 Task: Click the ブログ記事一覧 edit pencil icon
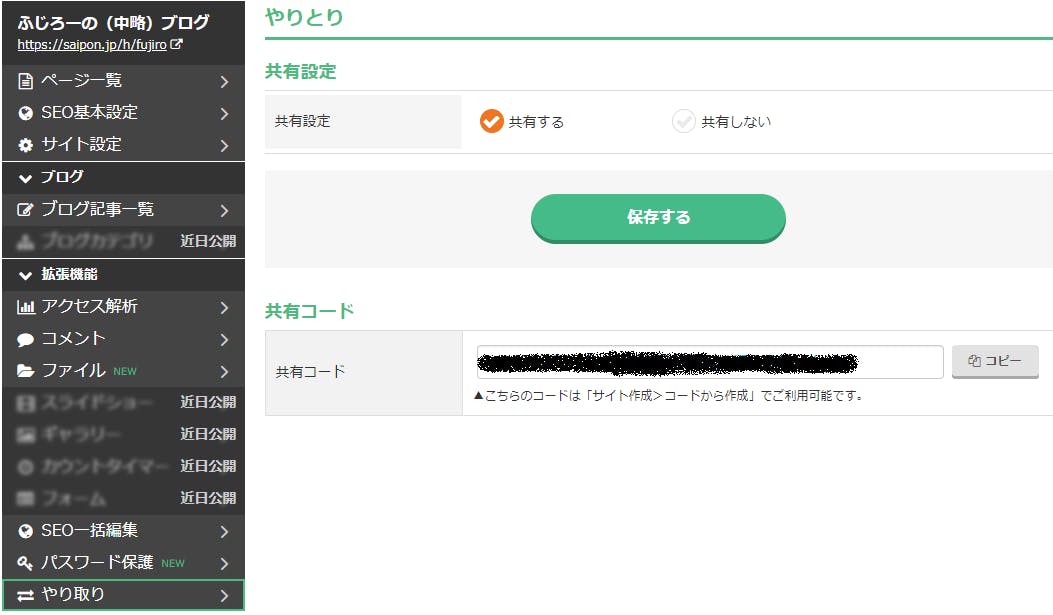(x=26, y=210)
